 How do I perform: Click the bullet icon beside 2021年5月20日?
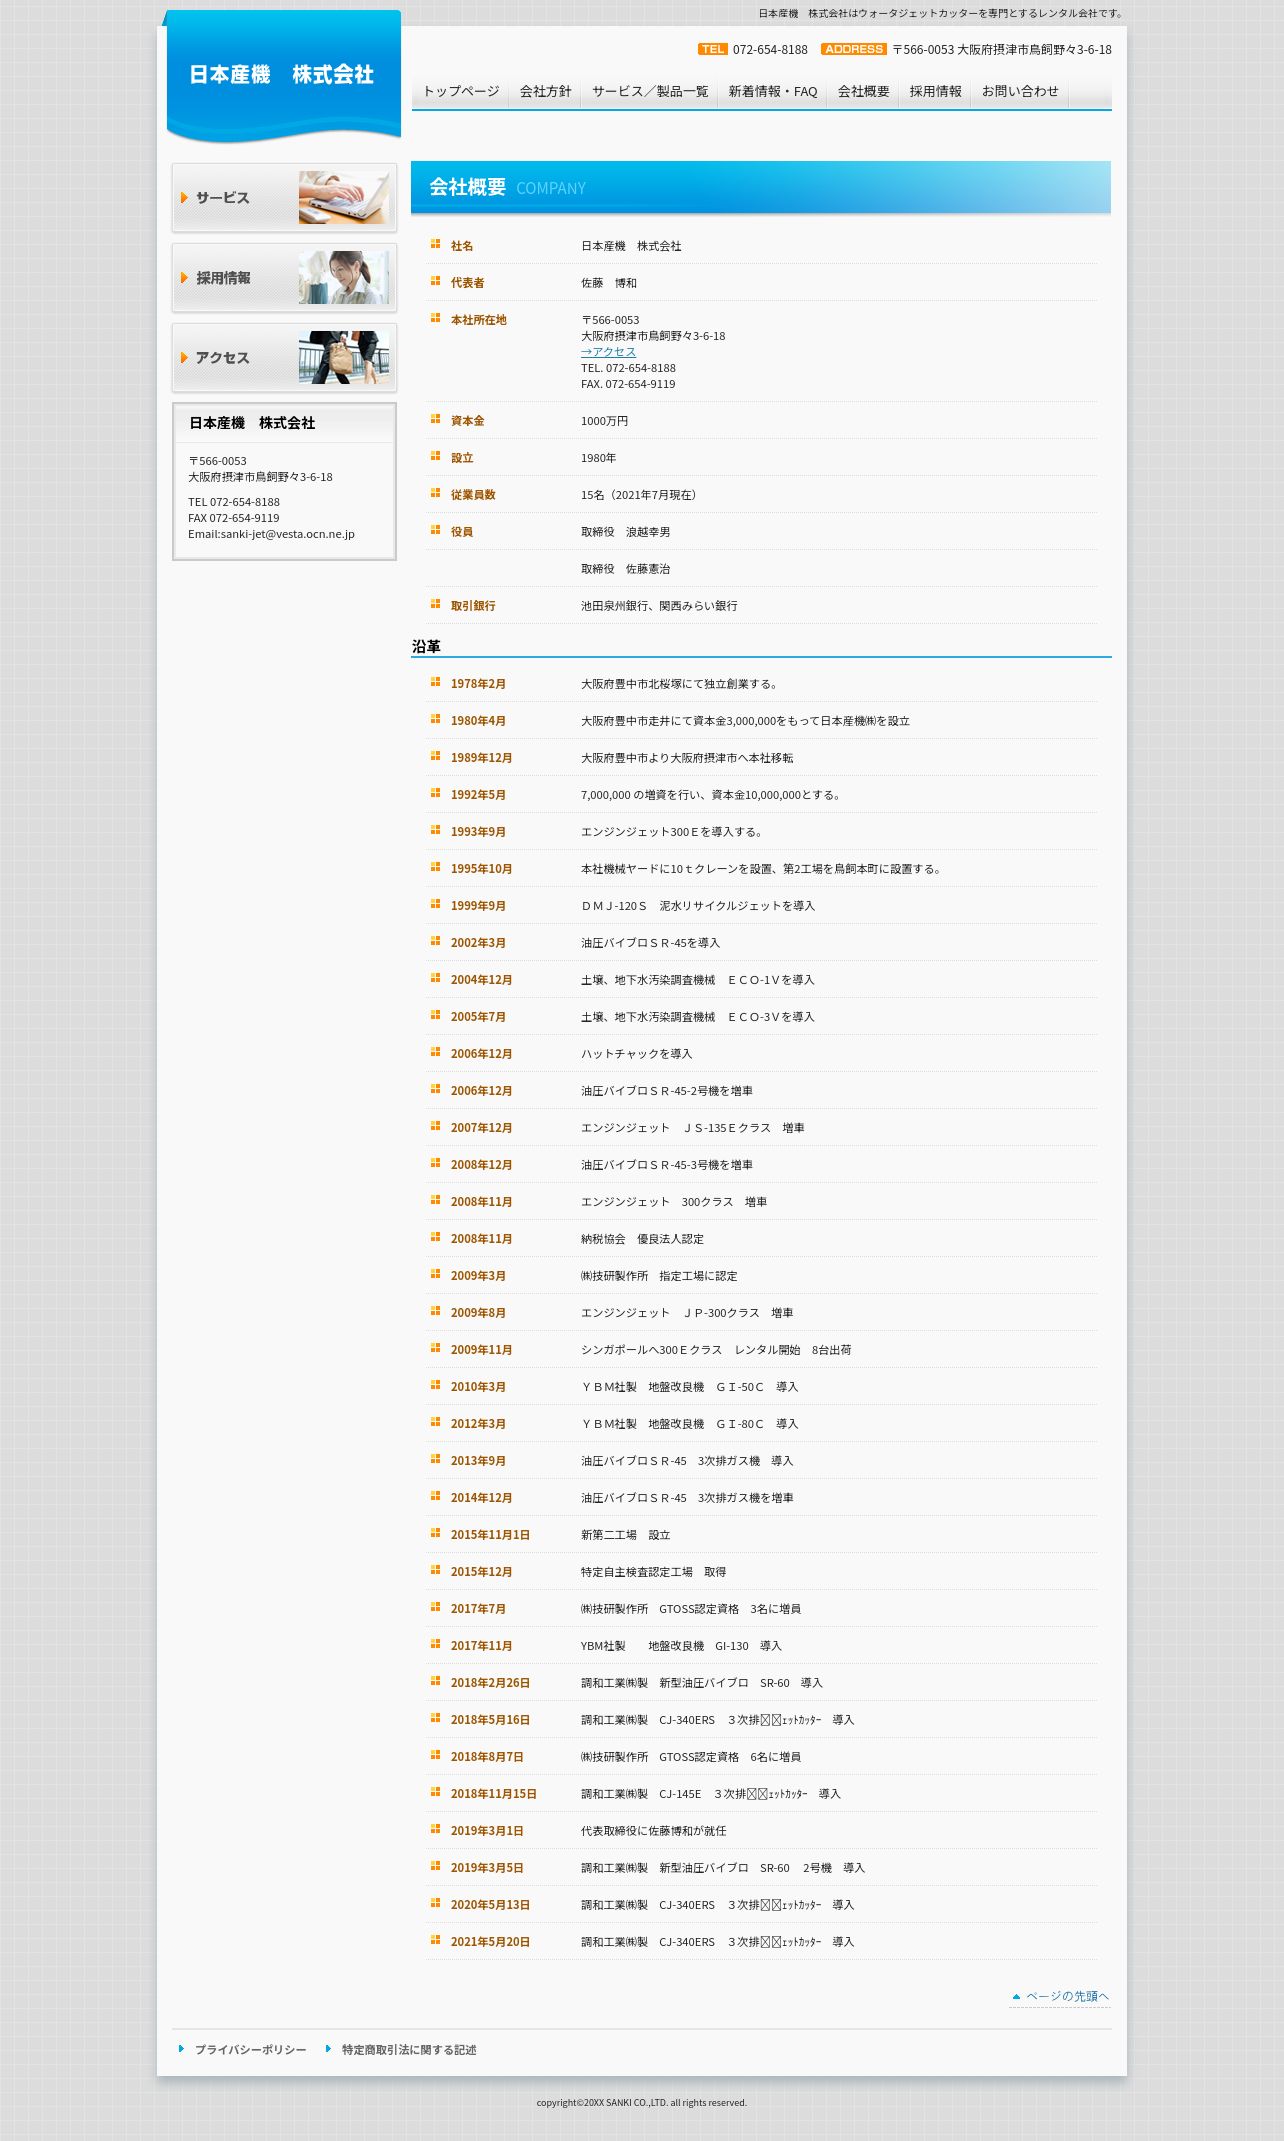[x=435, y=1940]
